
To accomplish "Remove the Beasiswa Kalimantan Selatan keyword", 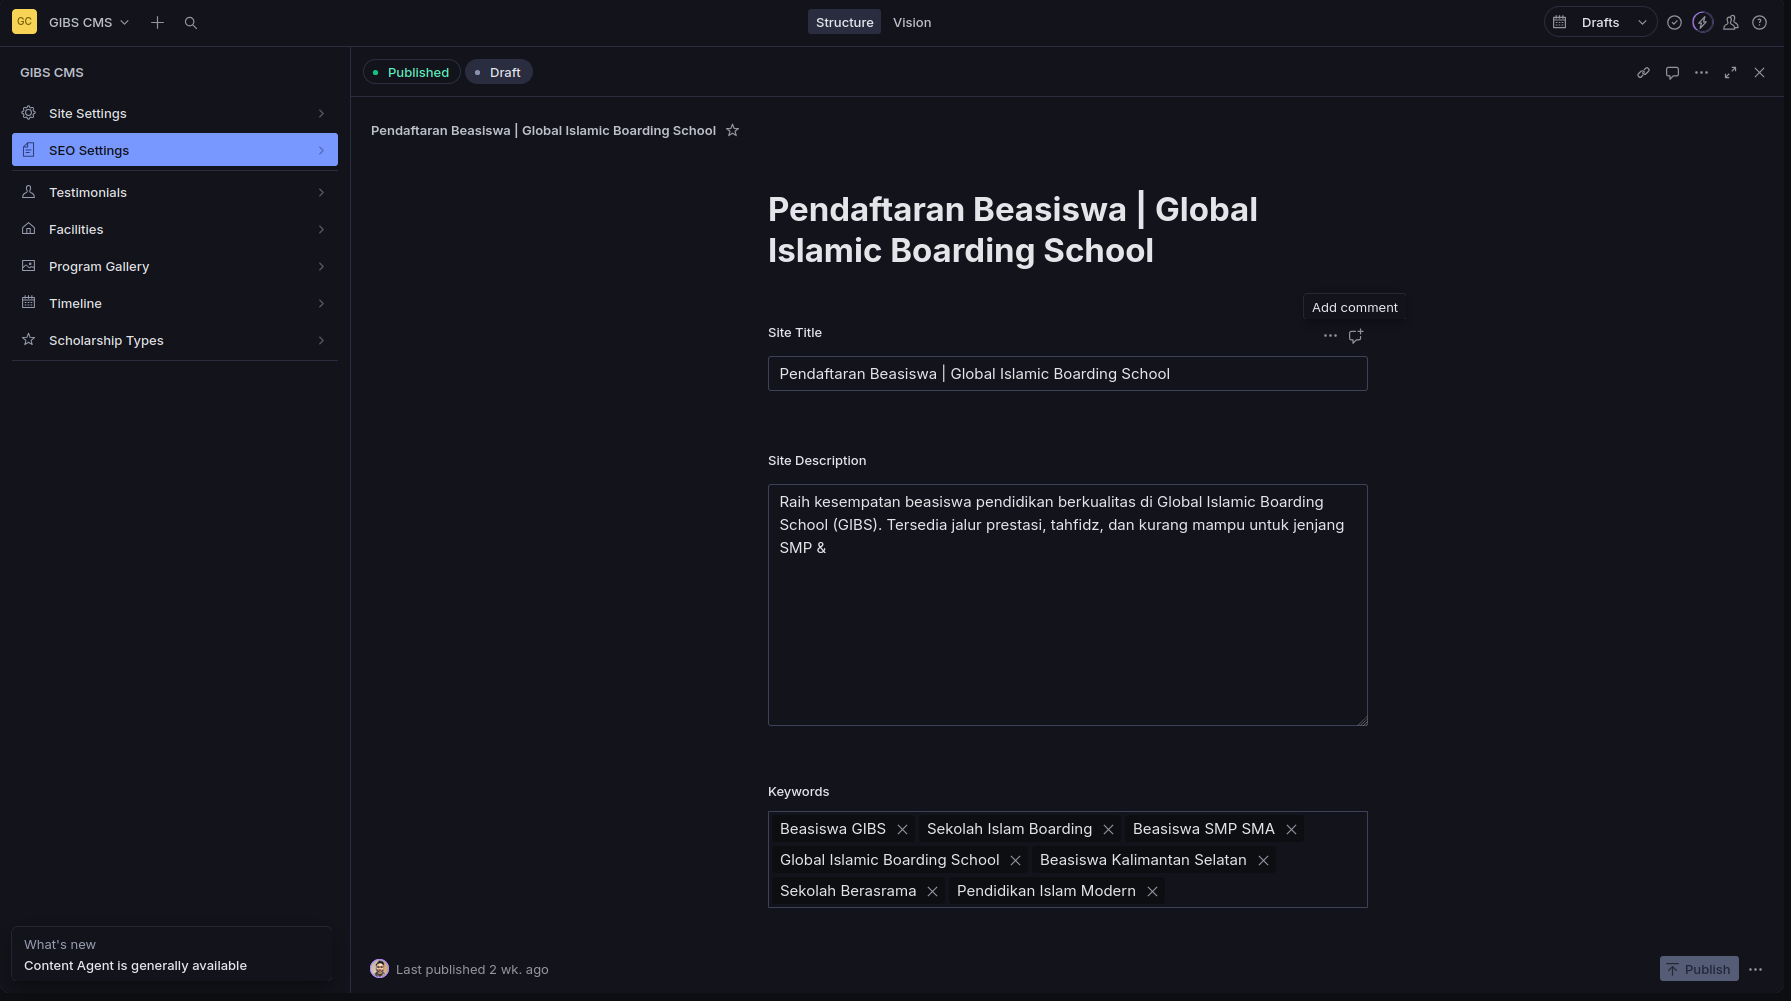I will point(1263,860).
